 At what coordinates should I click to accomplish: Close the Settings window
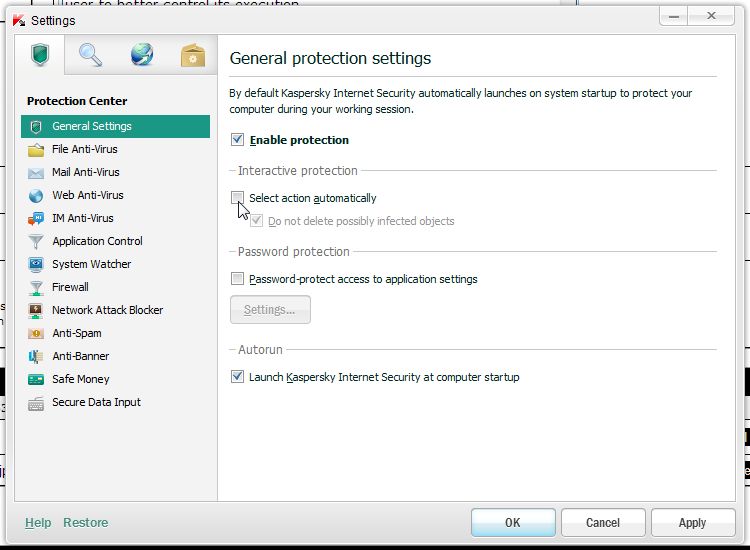(x=711, y=16)
